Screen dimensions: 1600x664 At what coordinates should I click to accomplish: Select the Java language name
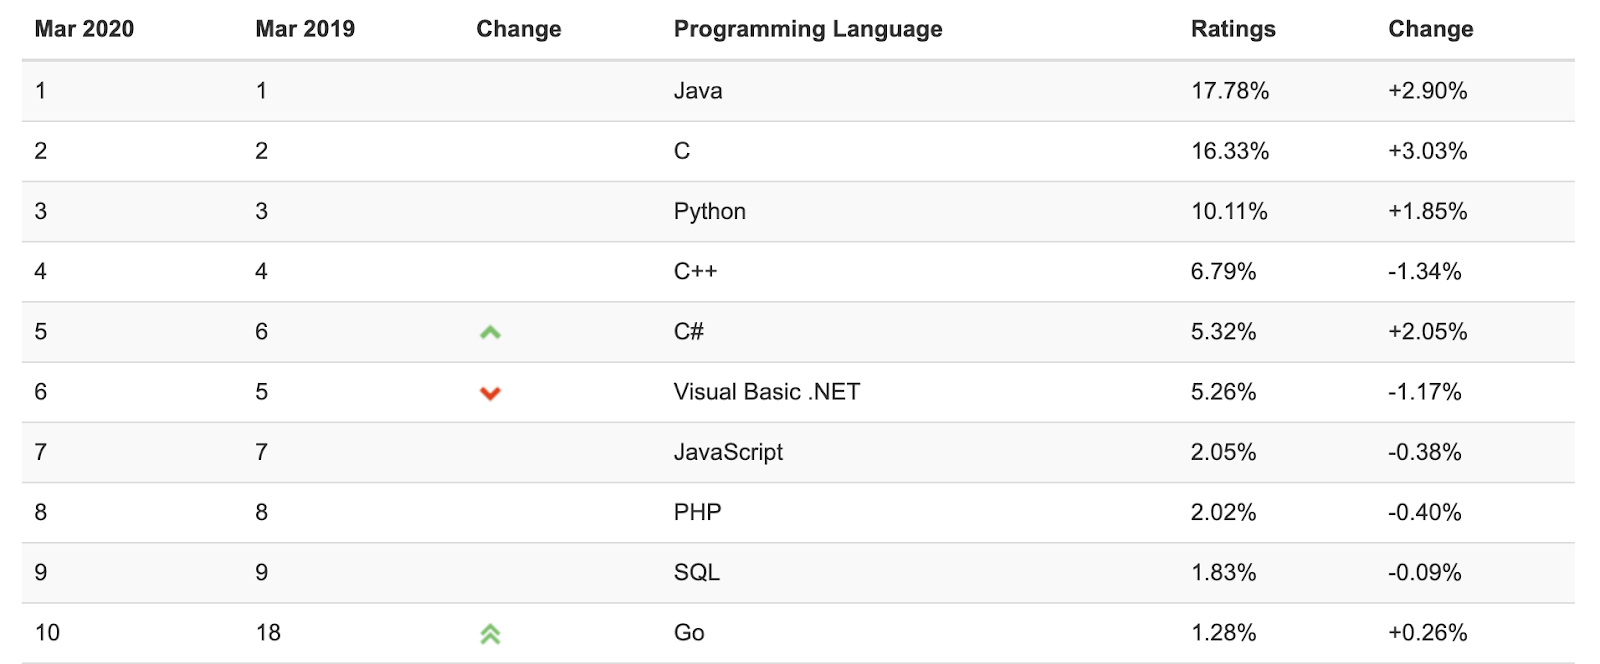coord(698,91)
